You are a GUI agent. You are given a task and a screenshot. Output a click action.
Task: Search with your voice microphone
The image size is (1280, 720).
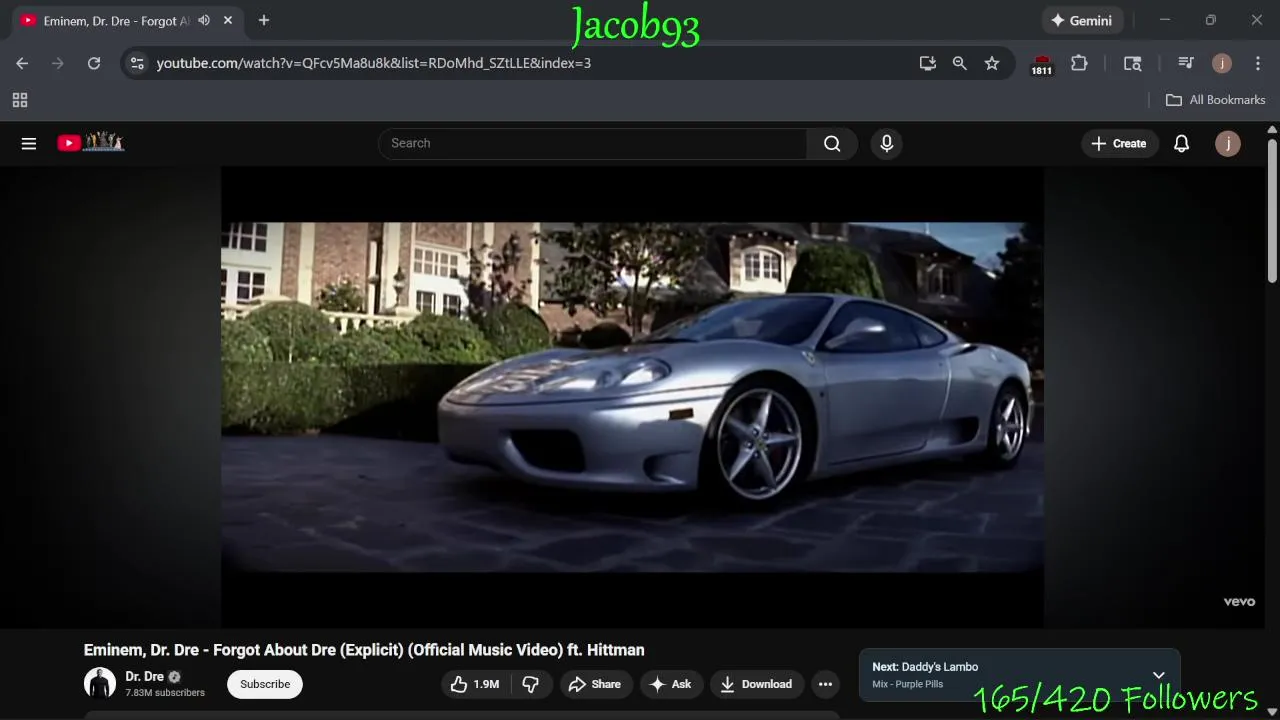(886, 143)
